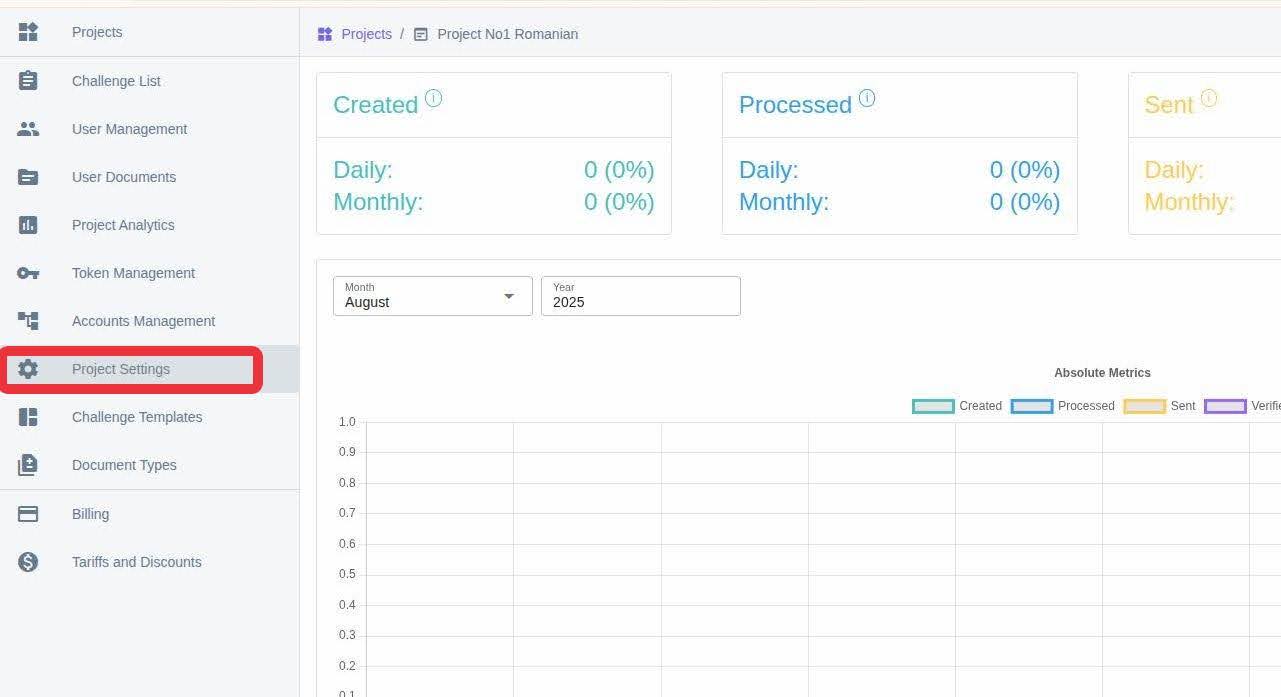Go to Projects via breadcrumb link
The image size is (1281, 697).
(x=366, y=34)
